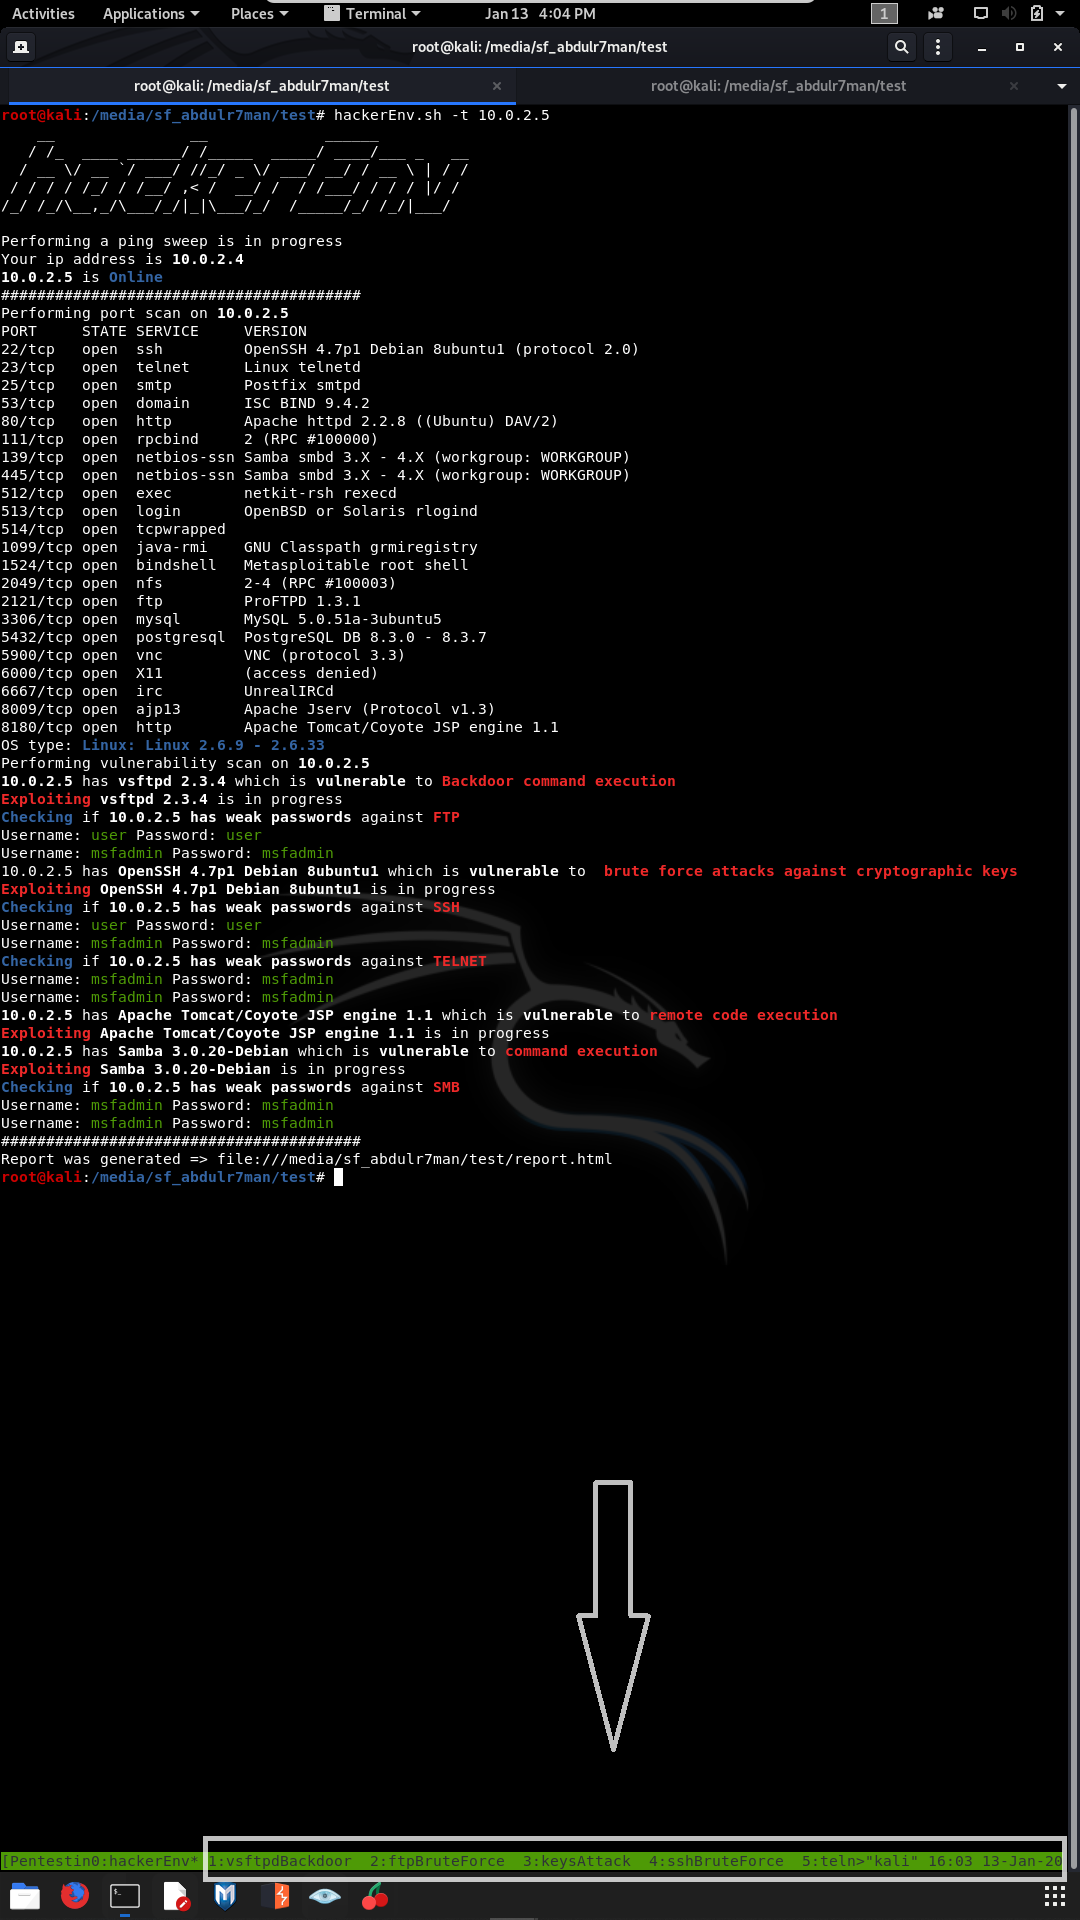Click the terminal window title bar text
The width and height of the screenshot is (1080, 1920).
(539, 47)
